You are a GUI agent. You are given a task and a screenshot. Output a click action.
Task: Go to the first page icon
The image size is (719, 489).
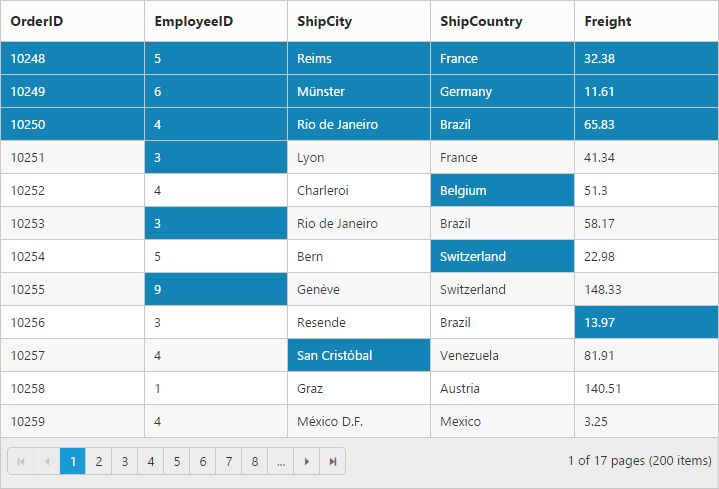click(x=20, y=461)
